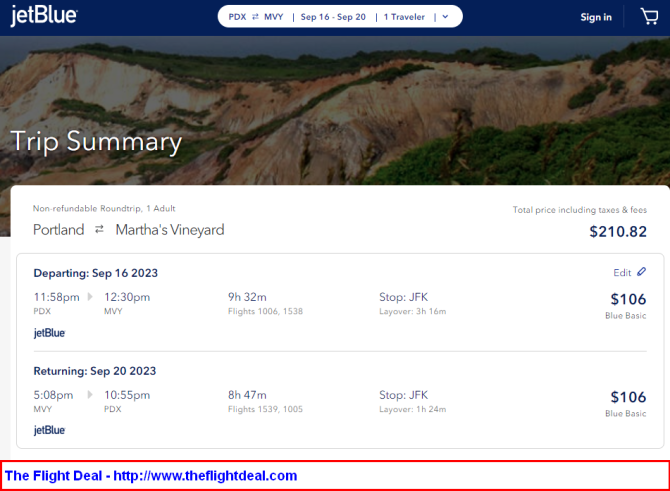Image resolution: width=670 pixels, height=491 pixels.
Task: Click Blue Basic under departing fare
Action: point(626,316)
